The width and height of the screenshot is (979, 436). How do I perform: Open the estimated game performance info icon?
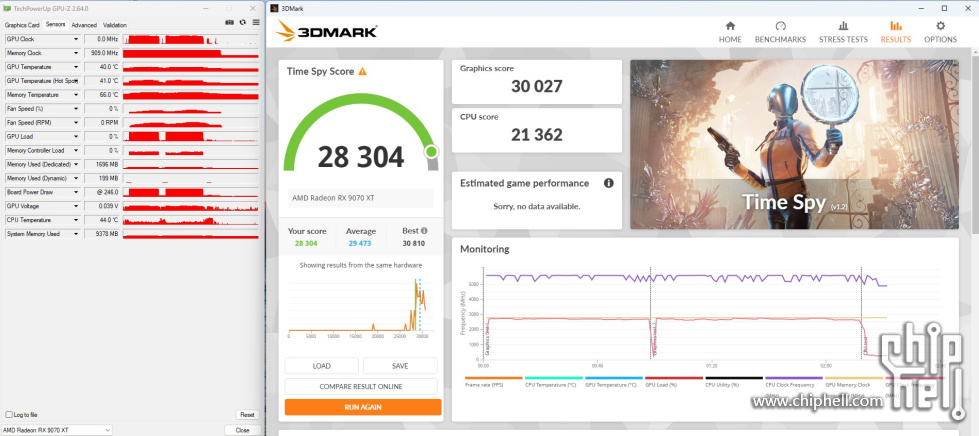click(608, 183)
